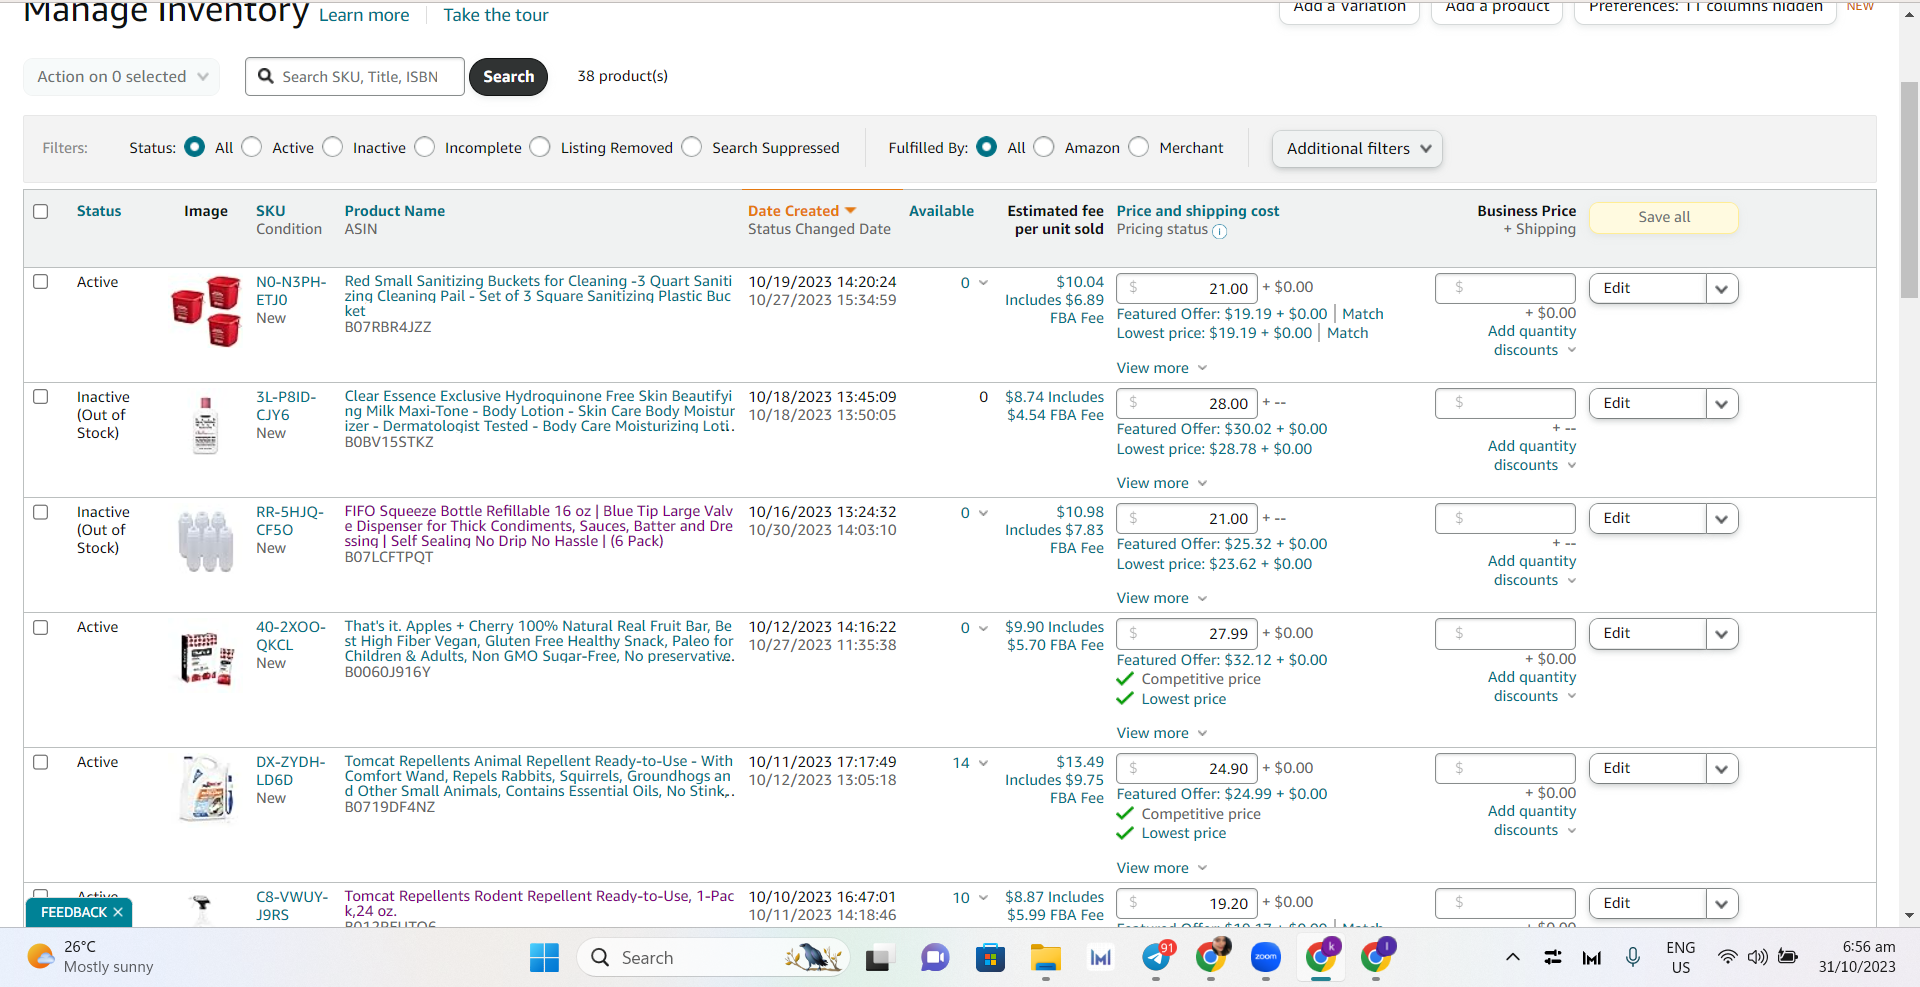Close the FEEDBACK tab with X
The height and width of the screenshot is (987, 1920).
tap(118, 912)
